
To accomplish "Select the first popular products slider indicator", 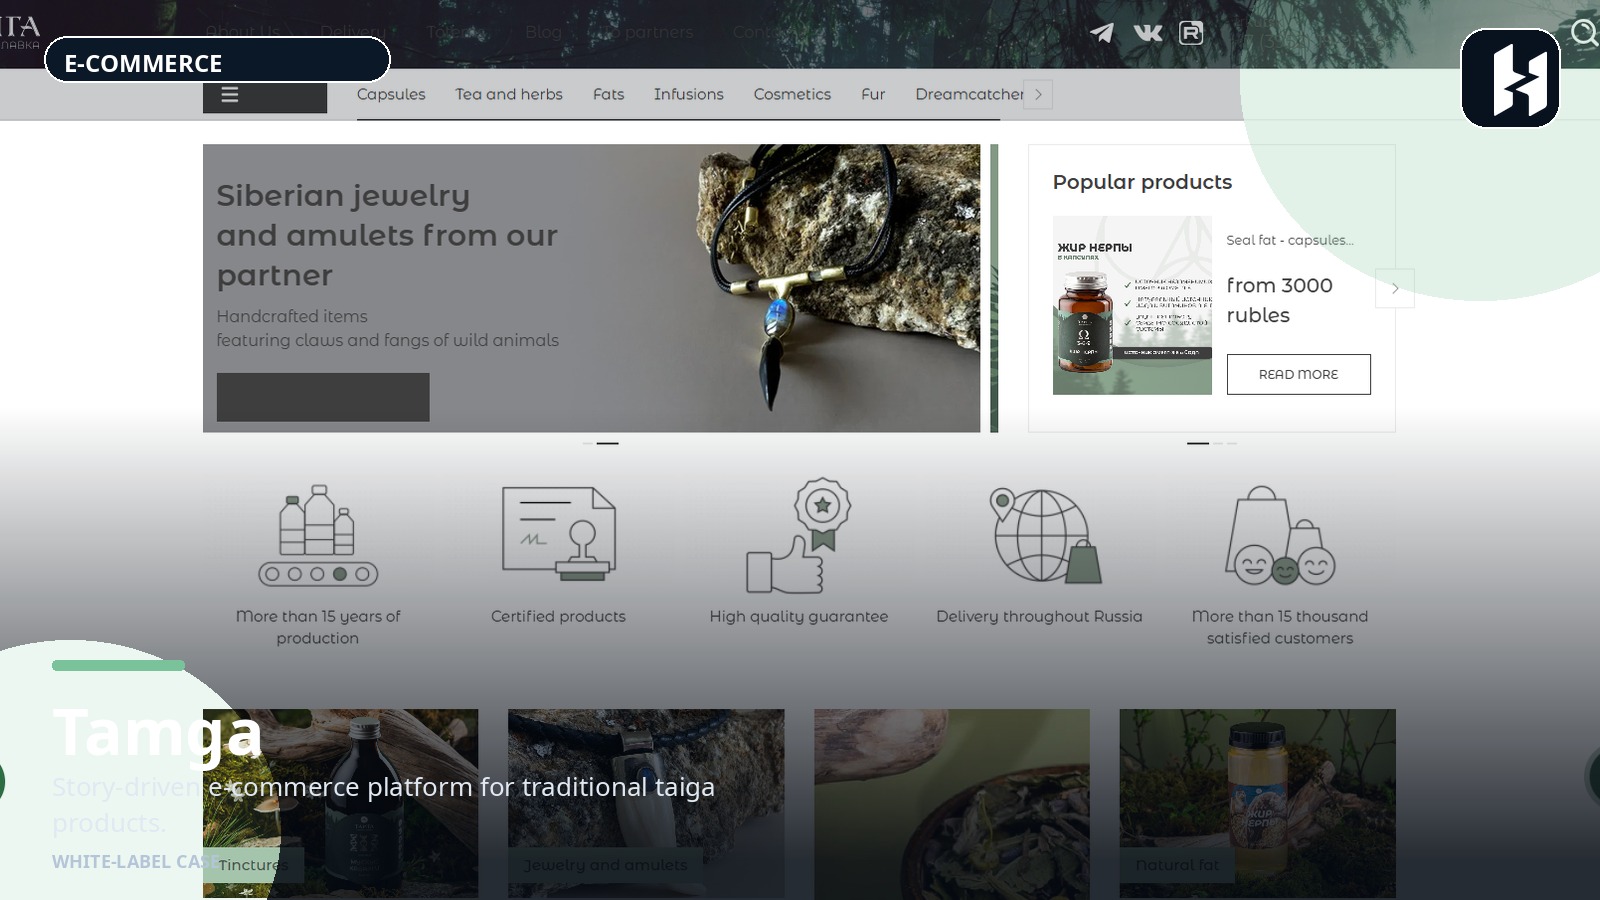I will click(1198, 443).
